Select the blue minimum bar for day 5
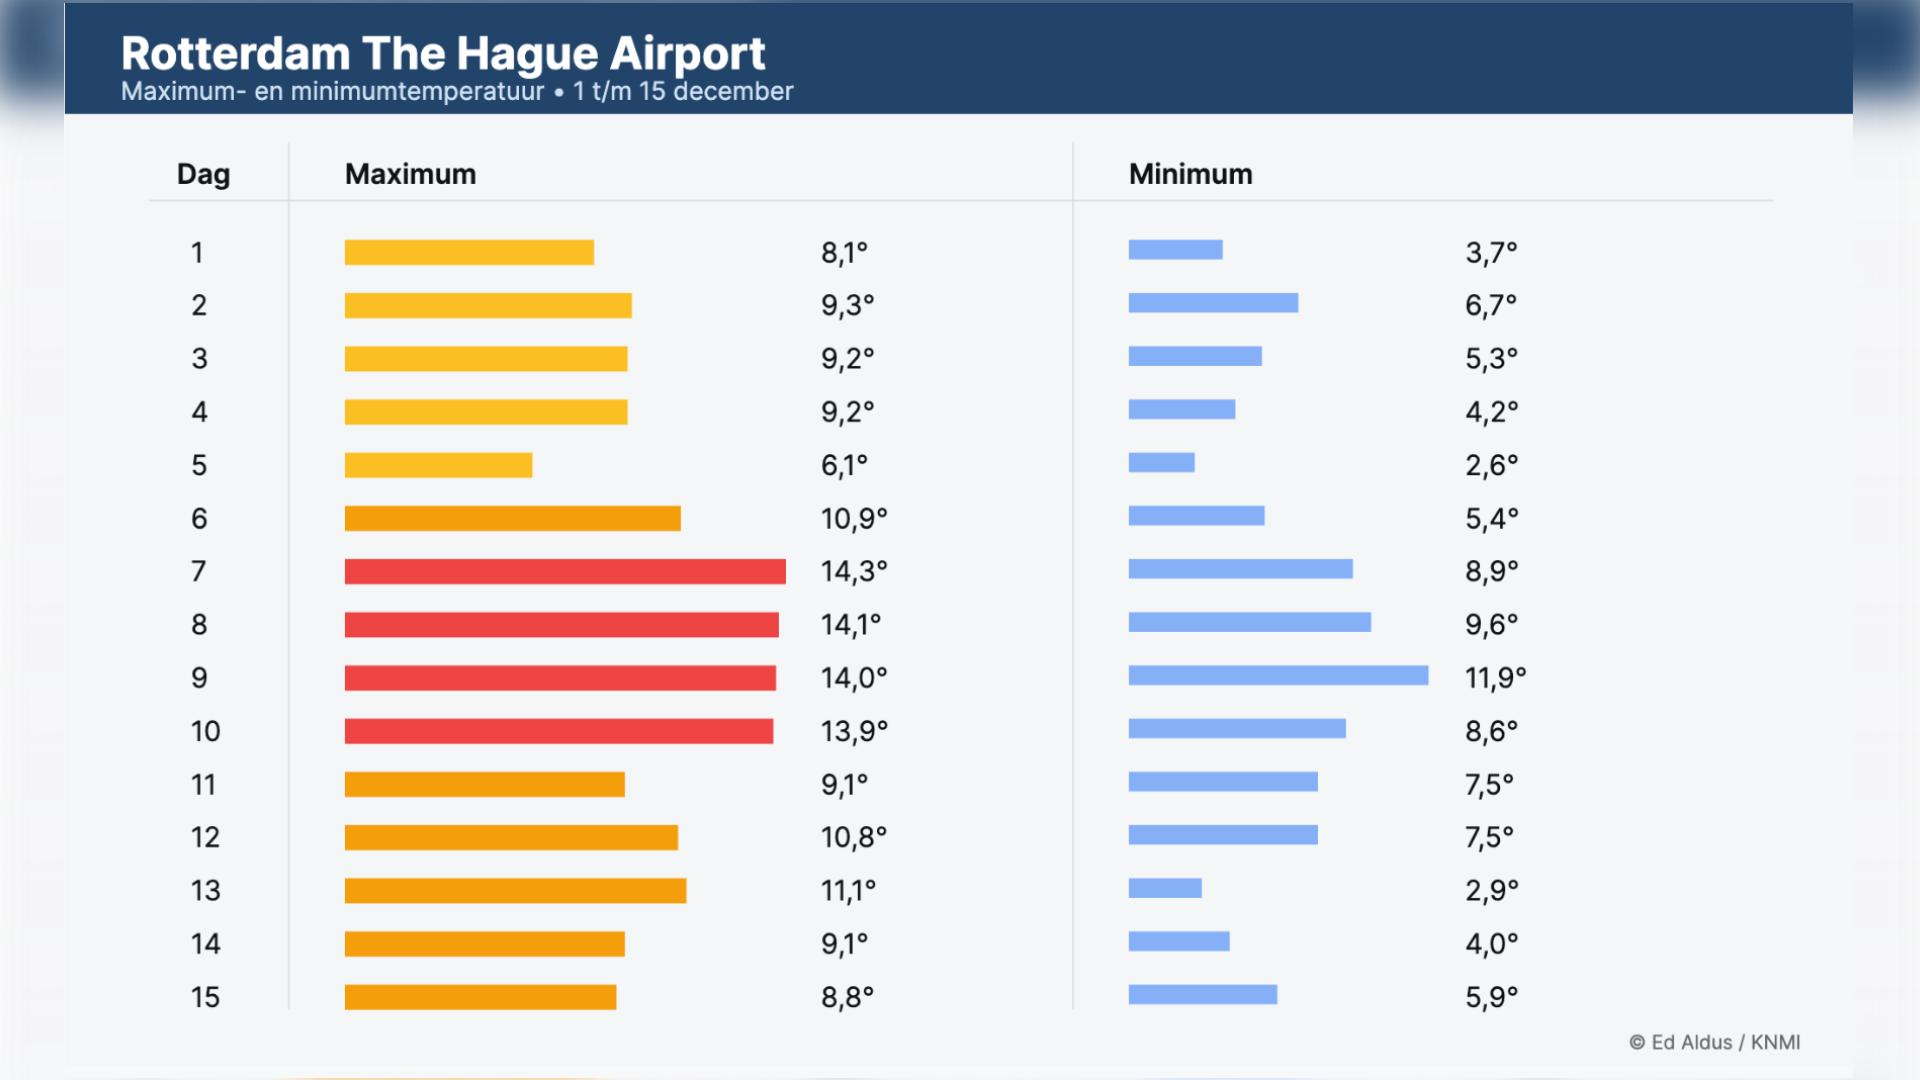 click(1161, 462)
